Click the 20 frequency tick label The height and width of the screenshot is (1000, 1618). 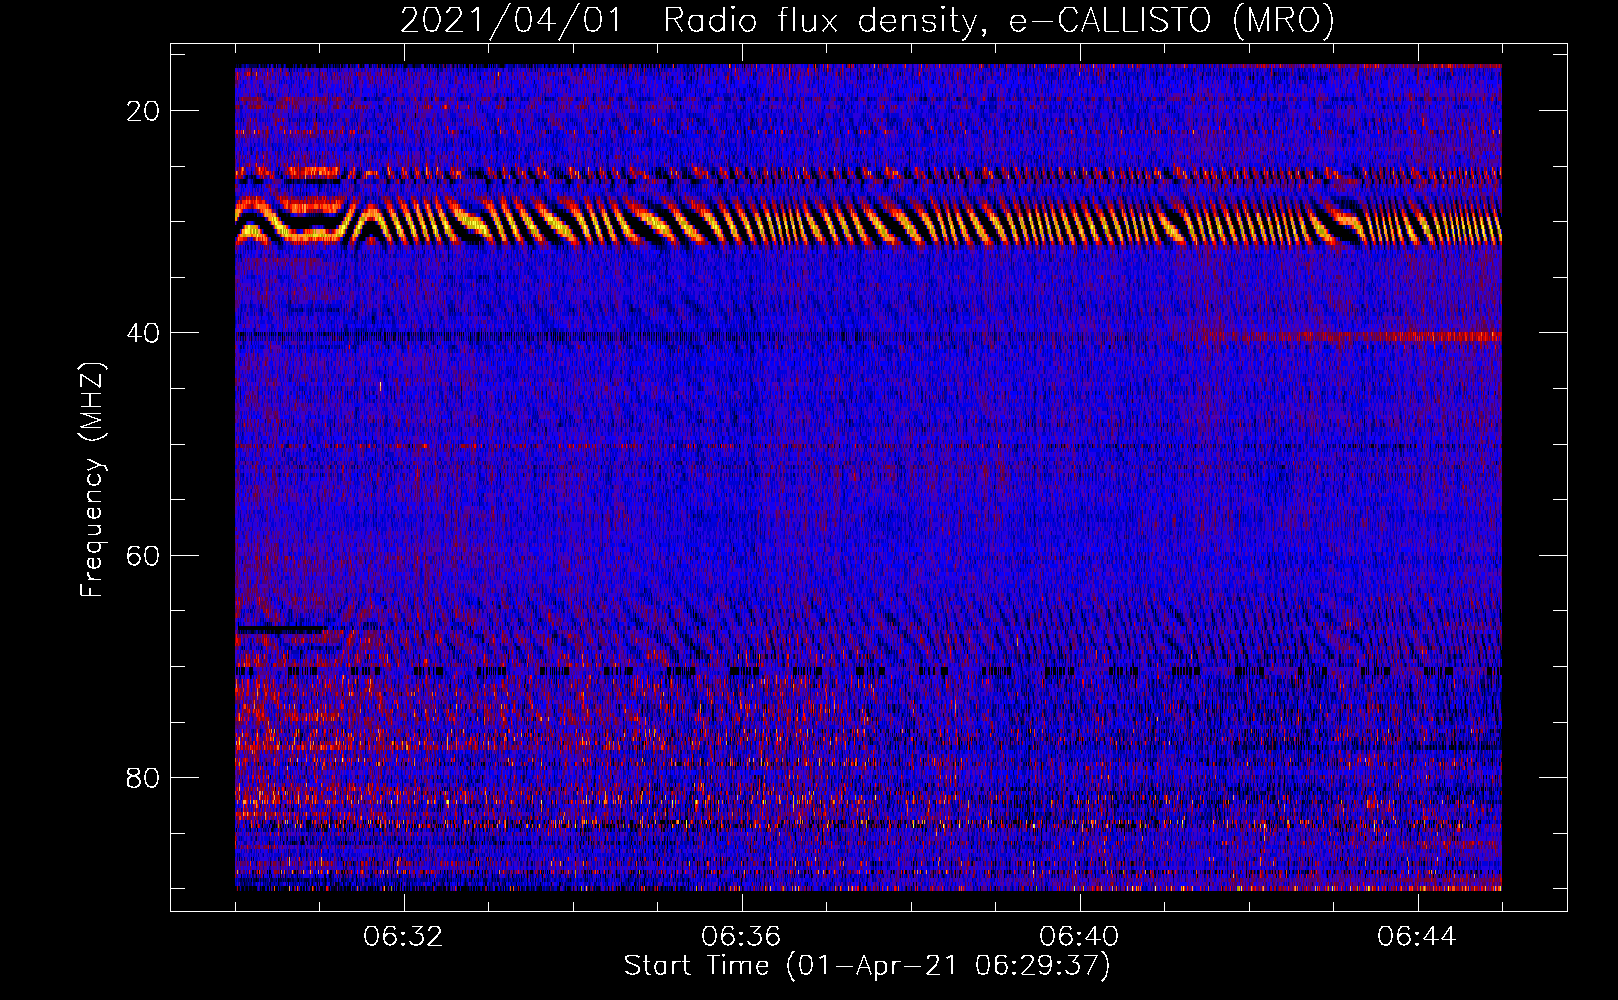click(143, 111)
